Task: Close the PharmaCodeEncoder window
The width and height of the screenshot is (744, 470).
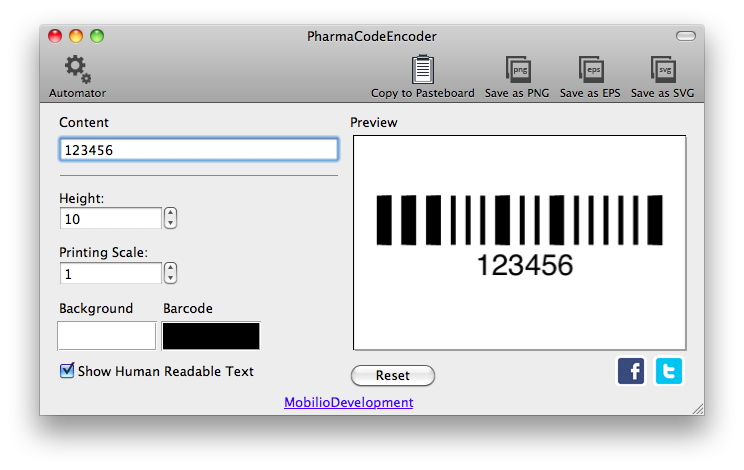Action: click(55, 36)
